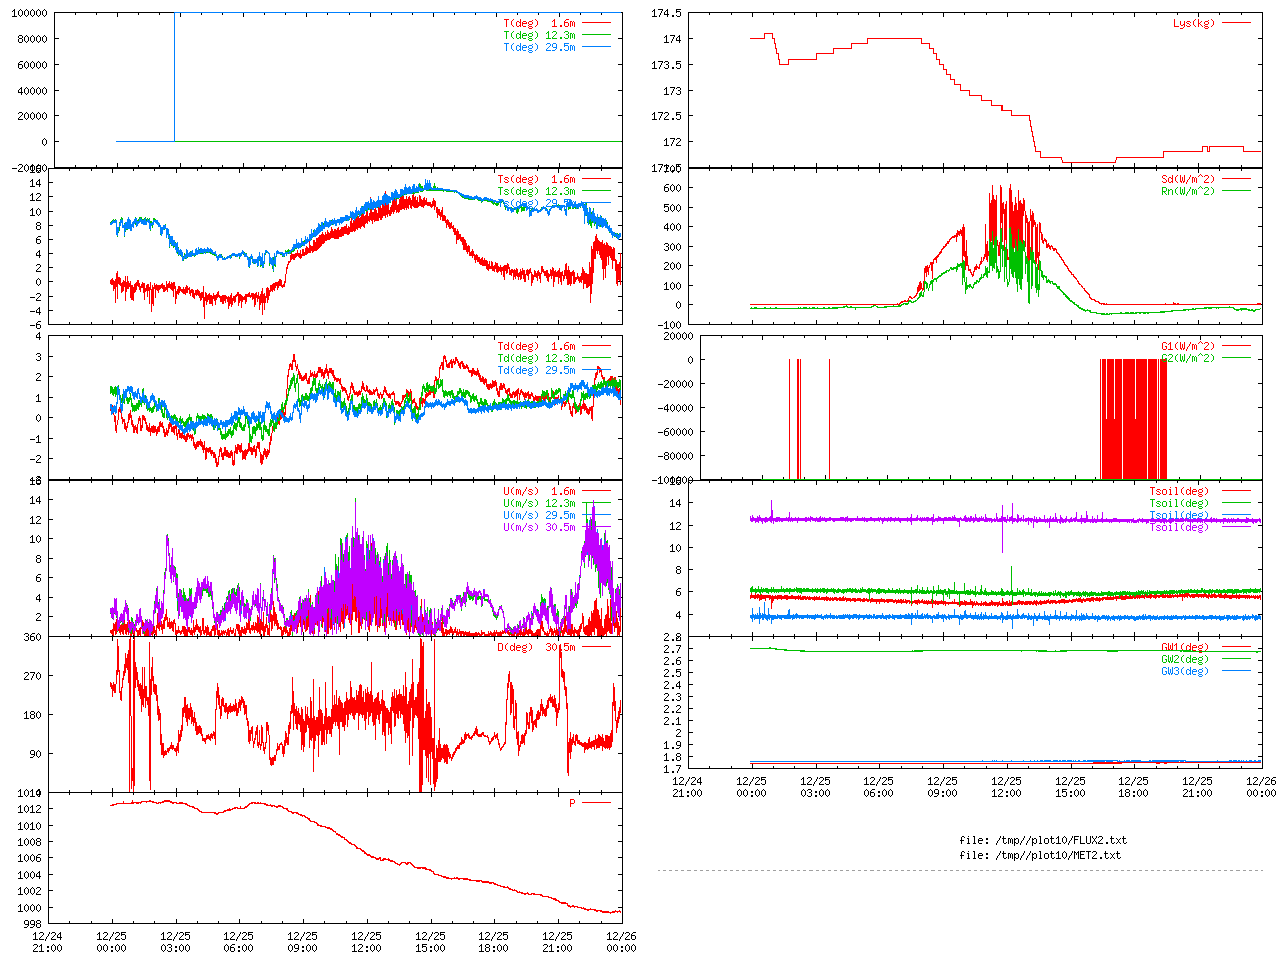Click the G1(W/m^2) legend label
This screenshot has height=960, width=1280.
(x=1187, y=346)
